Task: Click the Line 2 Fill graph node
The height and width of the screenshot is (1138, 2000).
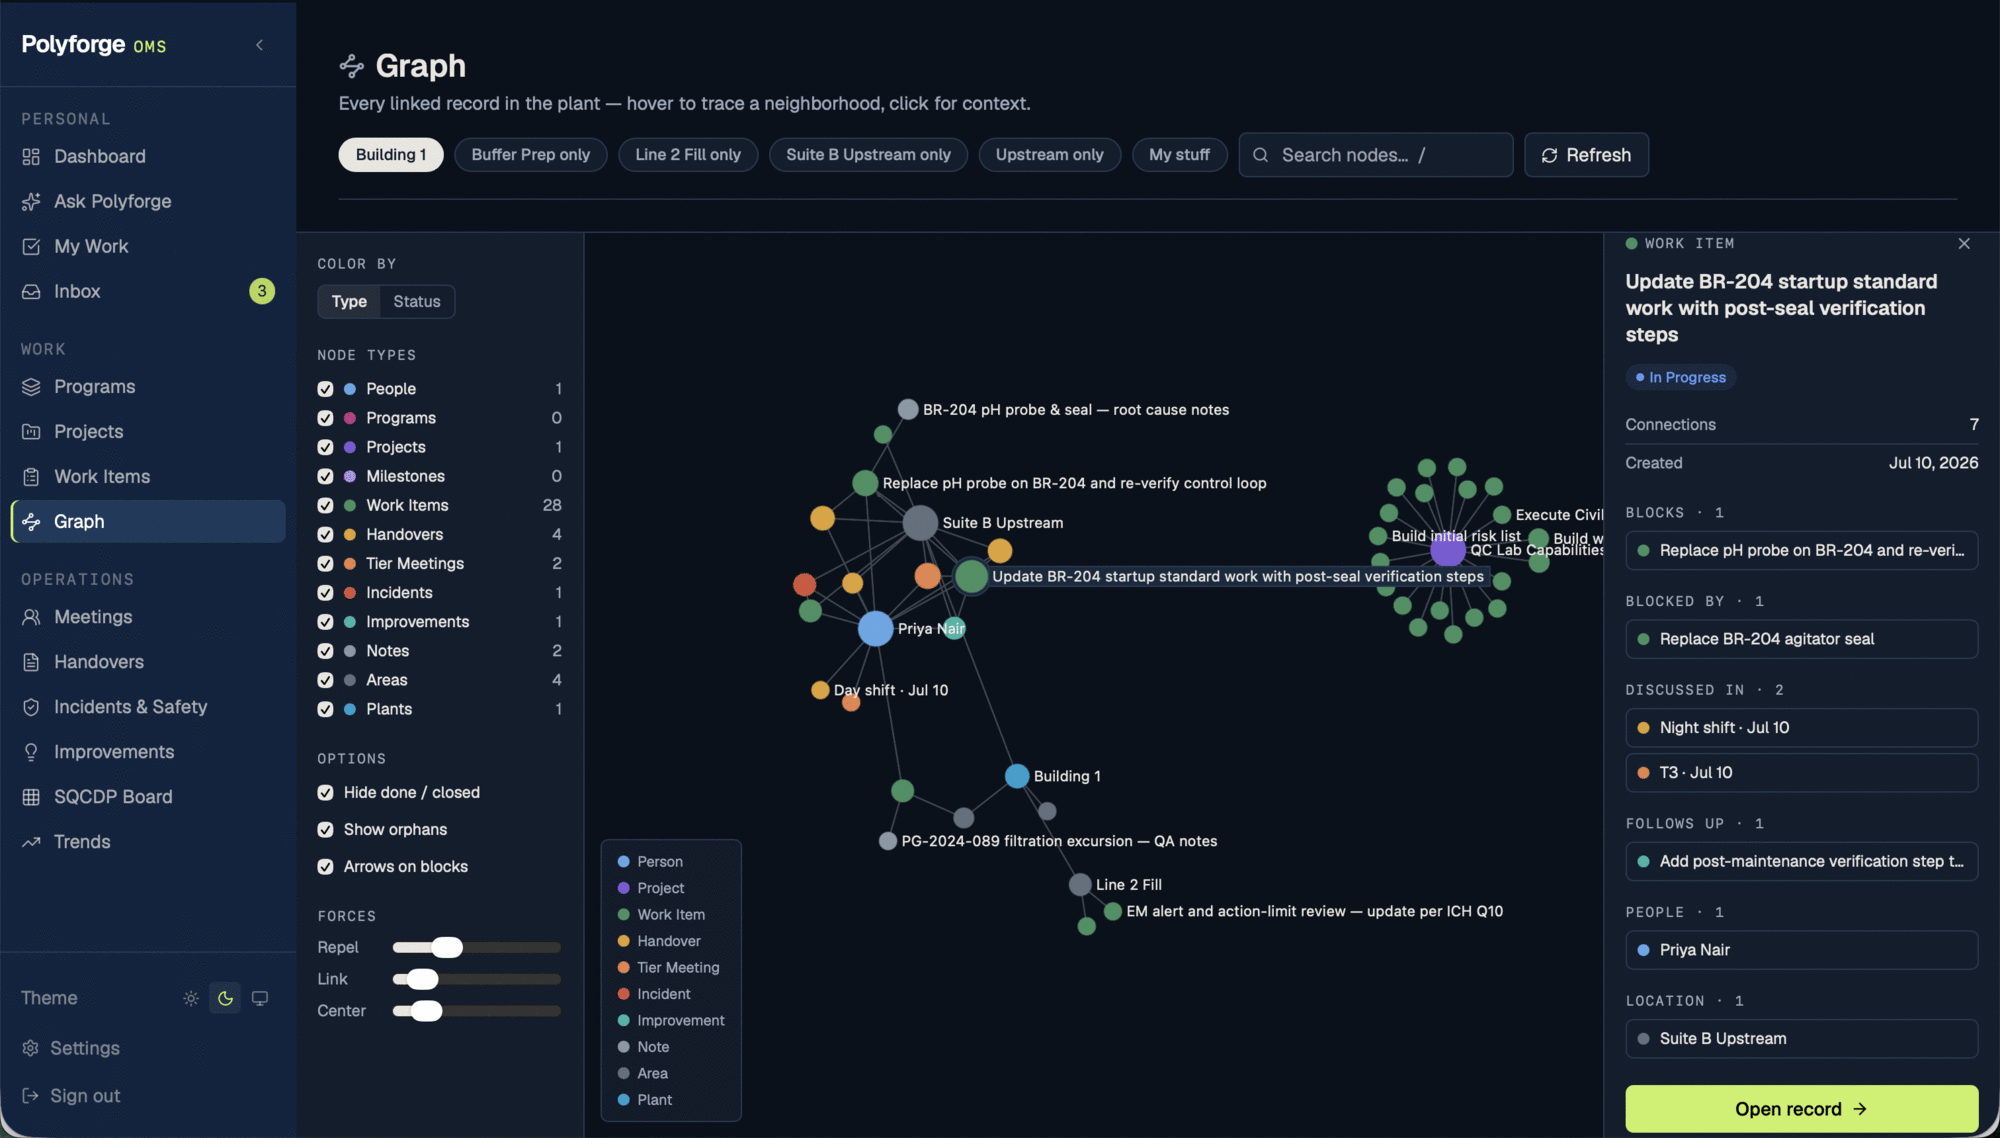Action: point(1080,884)
